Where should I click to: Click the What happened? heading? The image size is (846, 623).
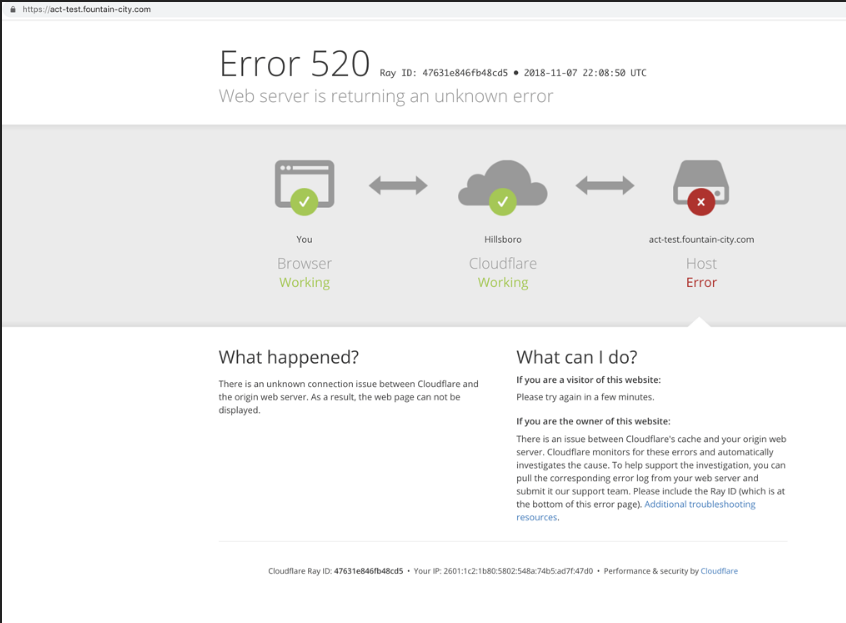pos(288,357)
